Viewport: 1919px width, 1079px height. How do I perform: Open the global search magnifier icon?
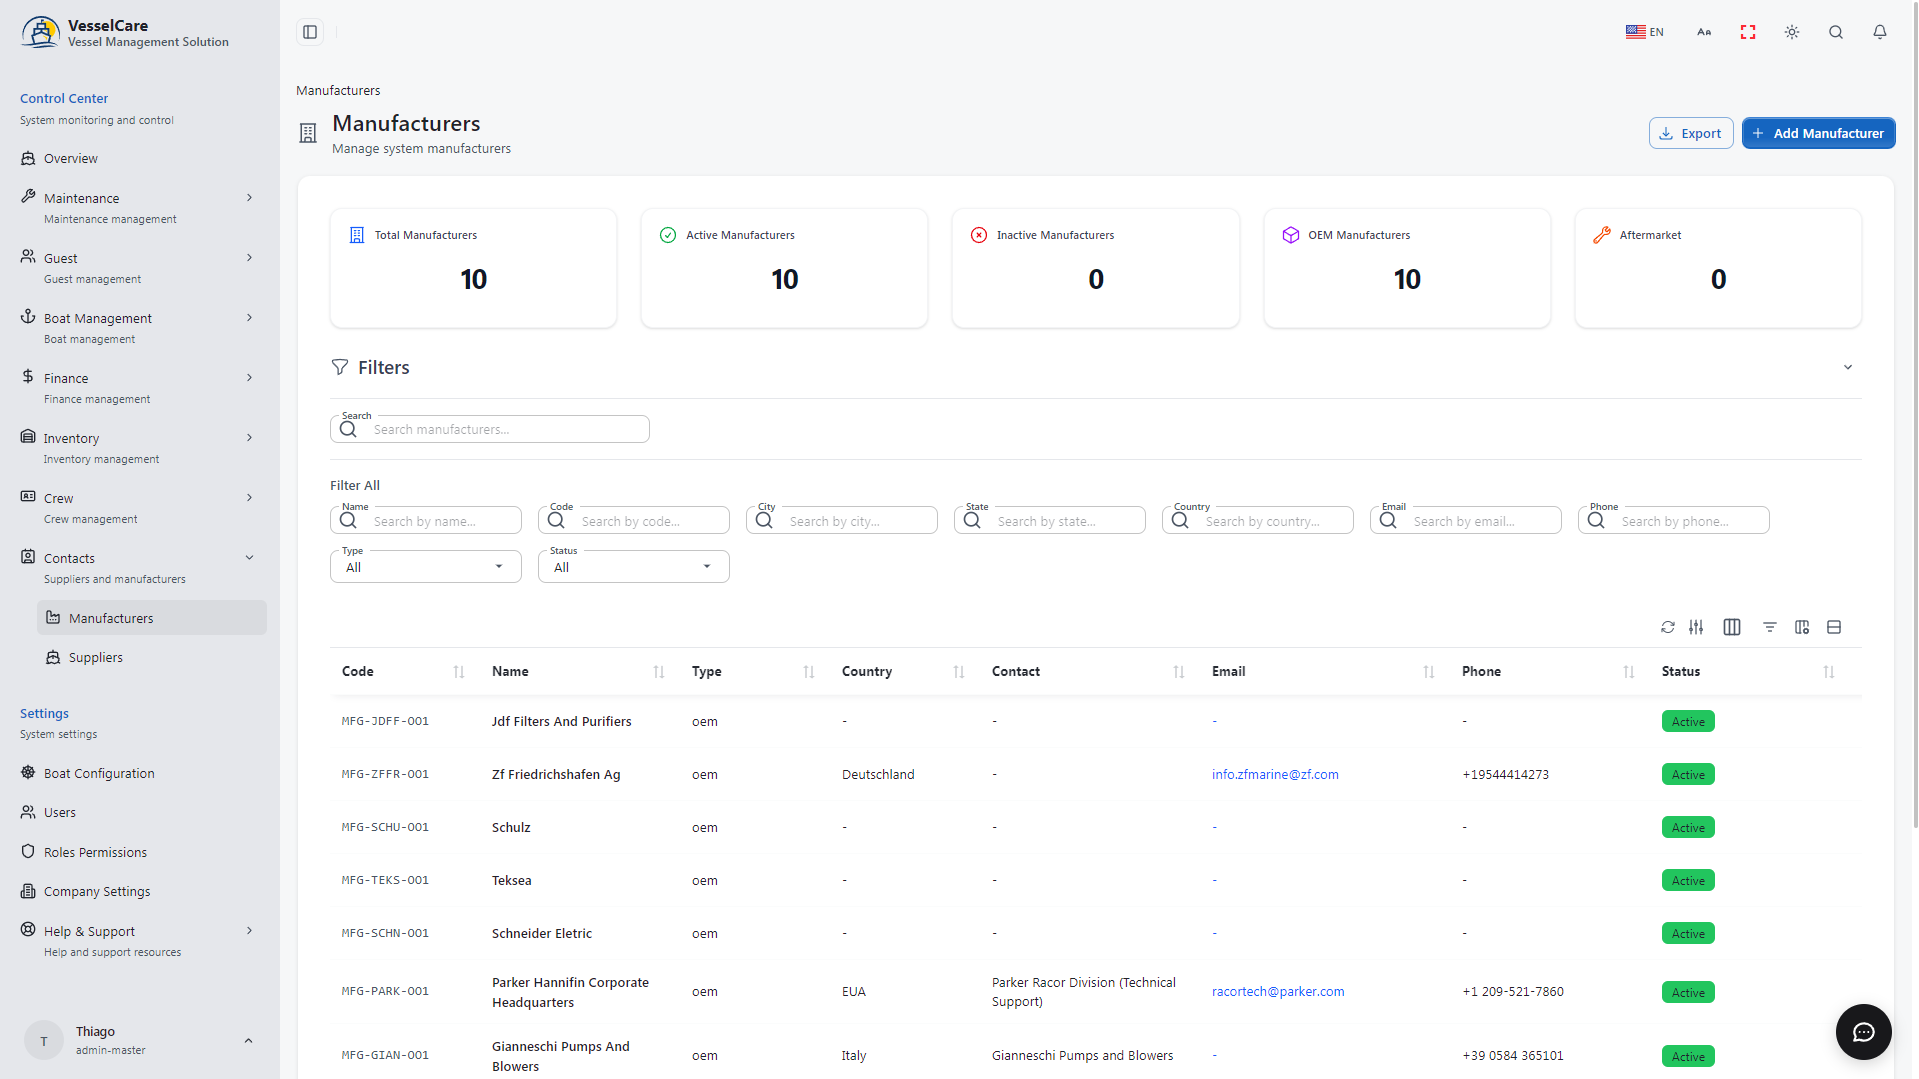click(x=1836, y=32)
